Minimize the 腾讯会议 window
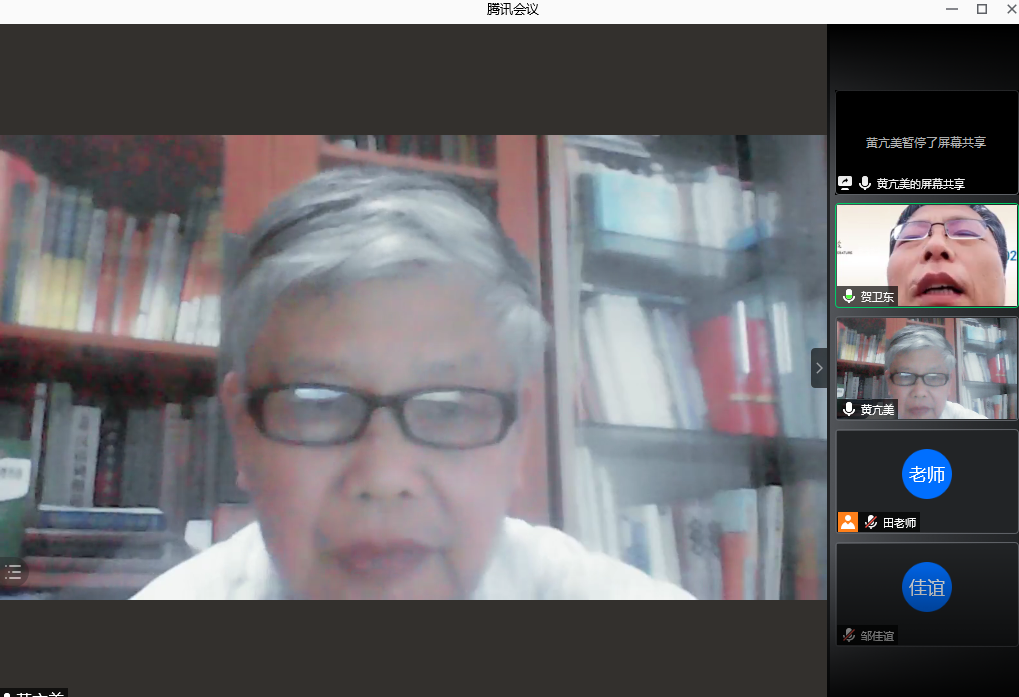Screen dimensions: 1019x697 coord(954,9)
